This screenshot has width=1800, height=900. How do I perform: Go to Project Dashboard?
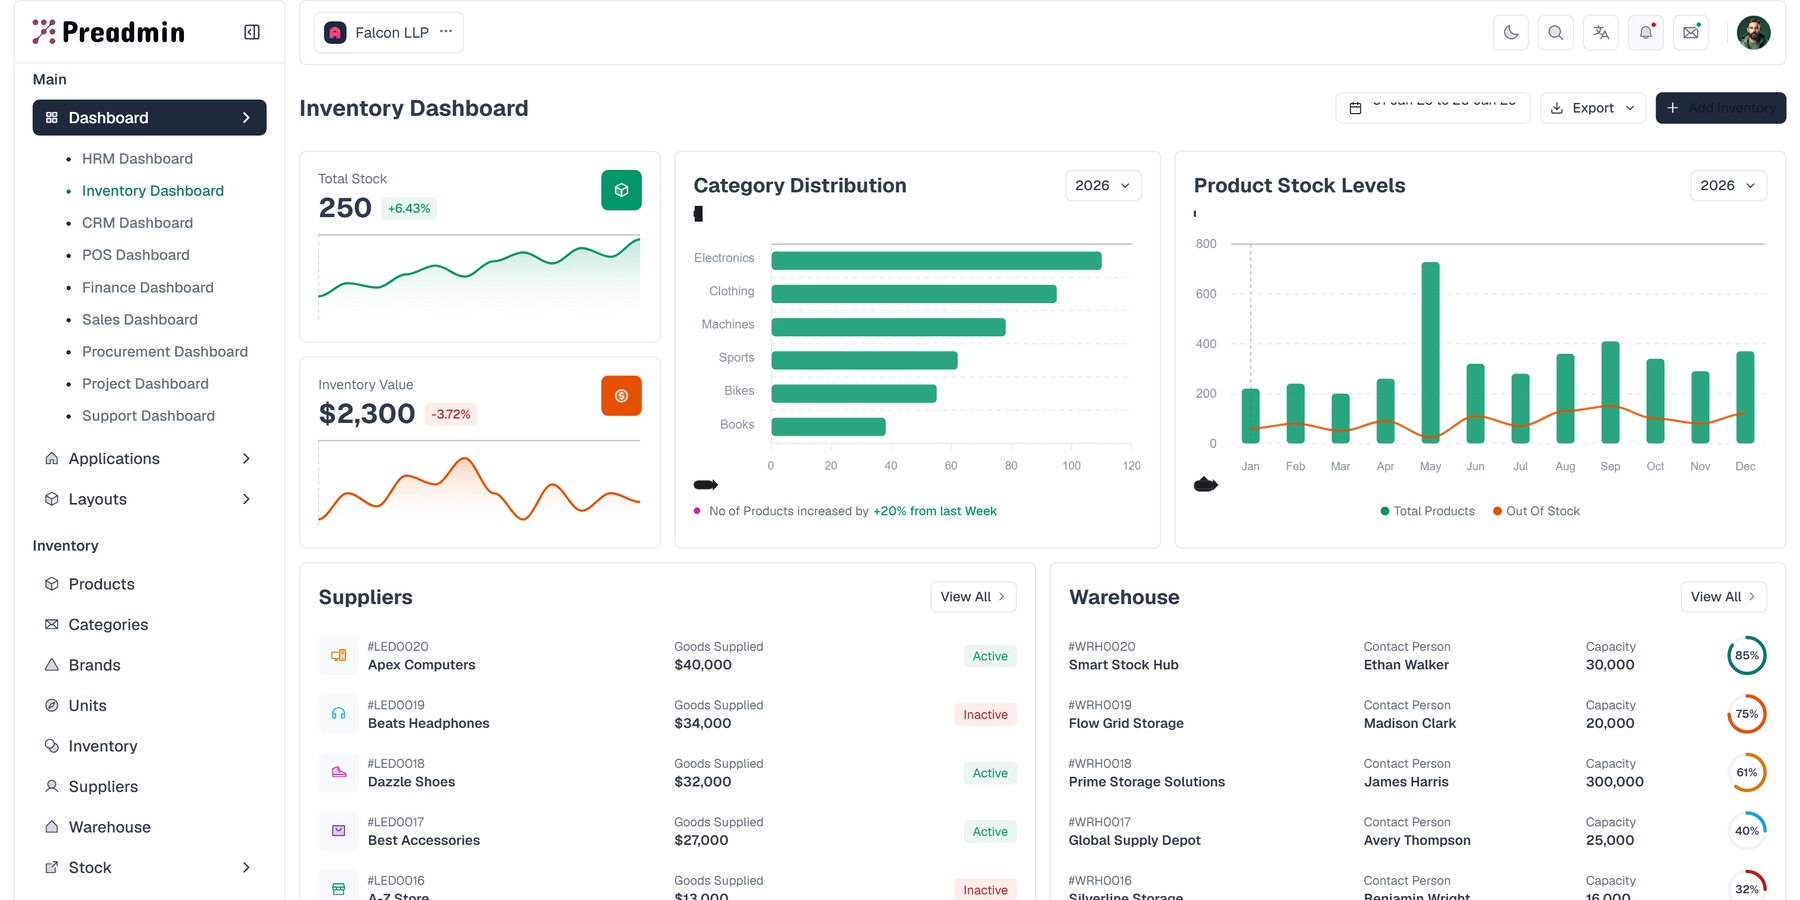pos(145,384)
